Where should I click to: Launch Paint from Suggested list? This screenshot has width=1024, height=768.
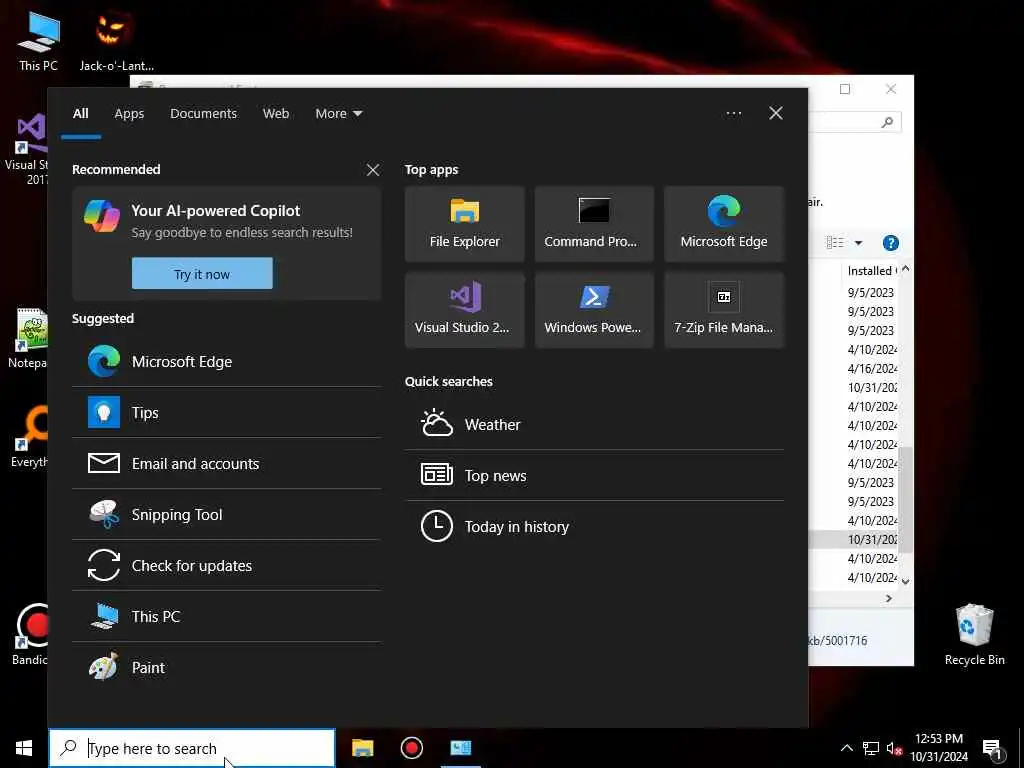point(226,667)
